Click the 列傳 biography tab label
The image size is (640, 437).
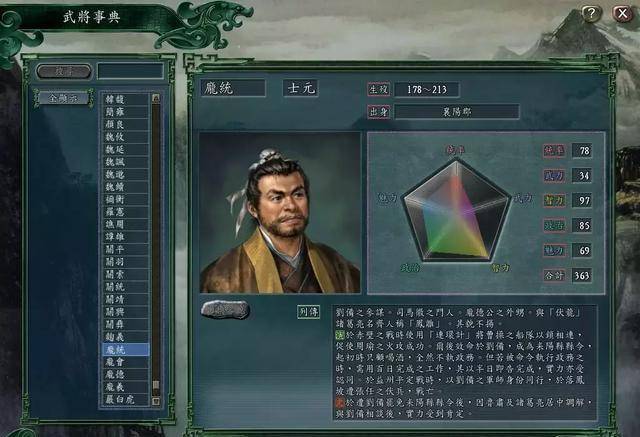[309, 312]
